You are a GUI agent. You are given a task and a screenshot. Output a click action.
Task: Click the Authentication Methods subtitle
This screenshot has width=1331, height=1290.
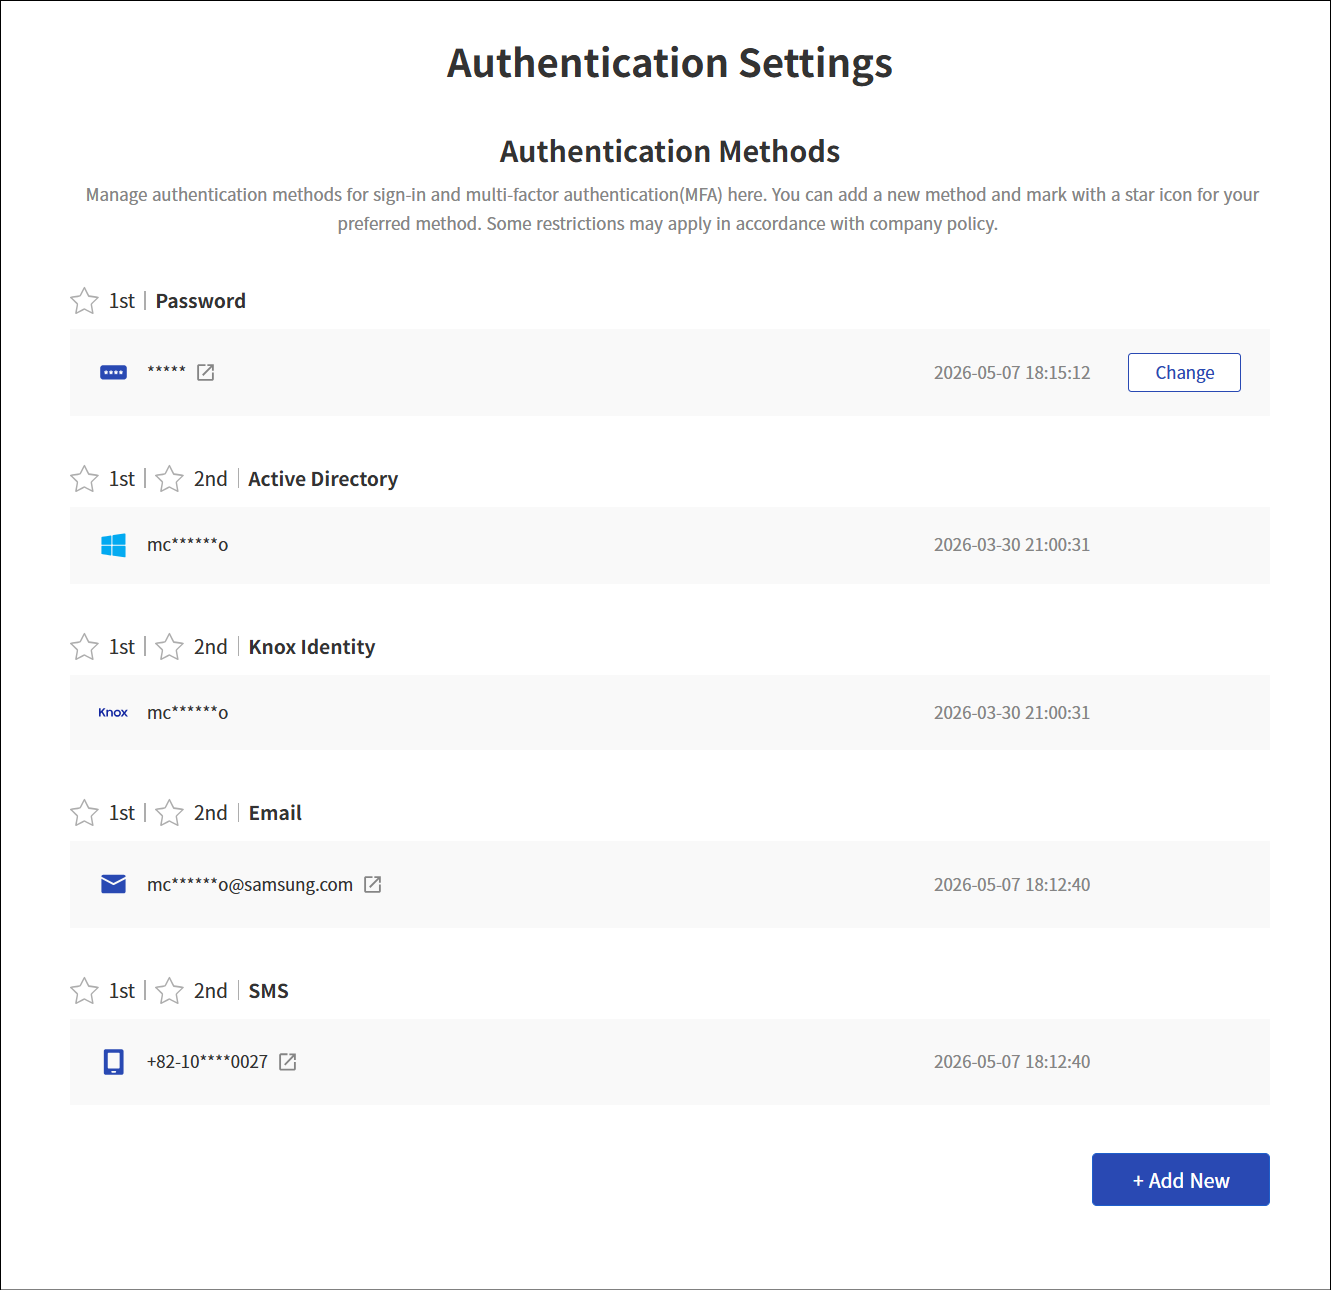click(670, 151)
